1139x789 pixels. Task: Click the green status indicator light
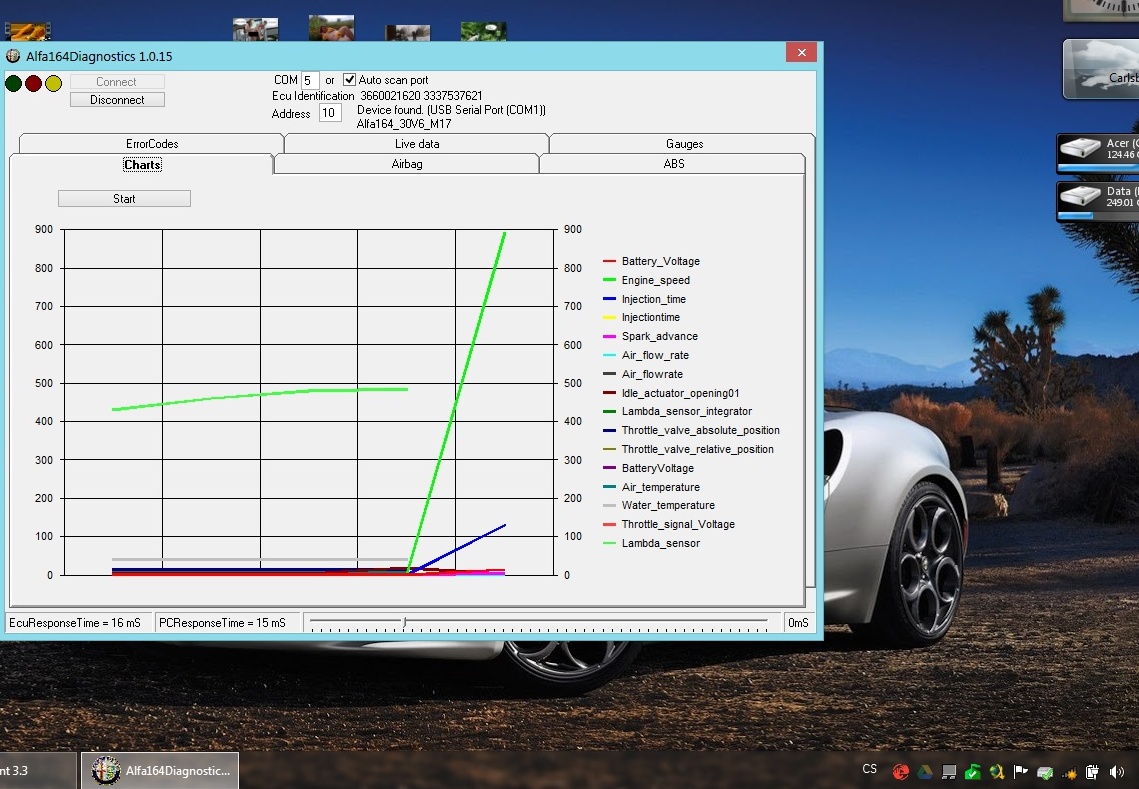coord(13,84)
